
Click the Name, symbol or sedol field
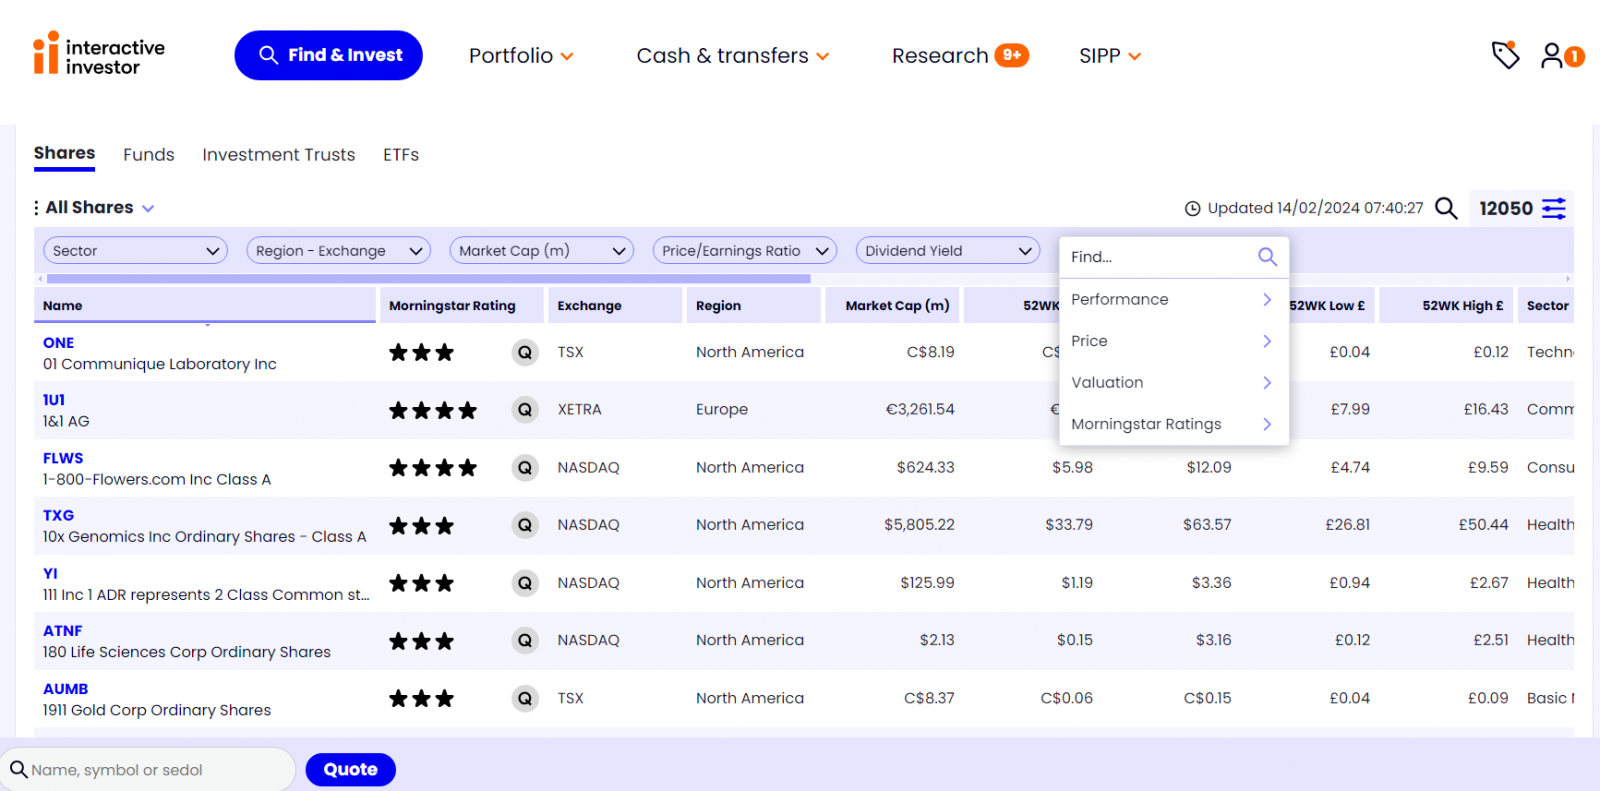coord(147,770)
